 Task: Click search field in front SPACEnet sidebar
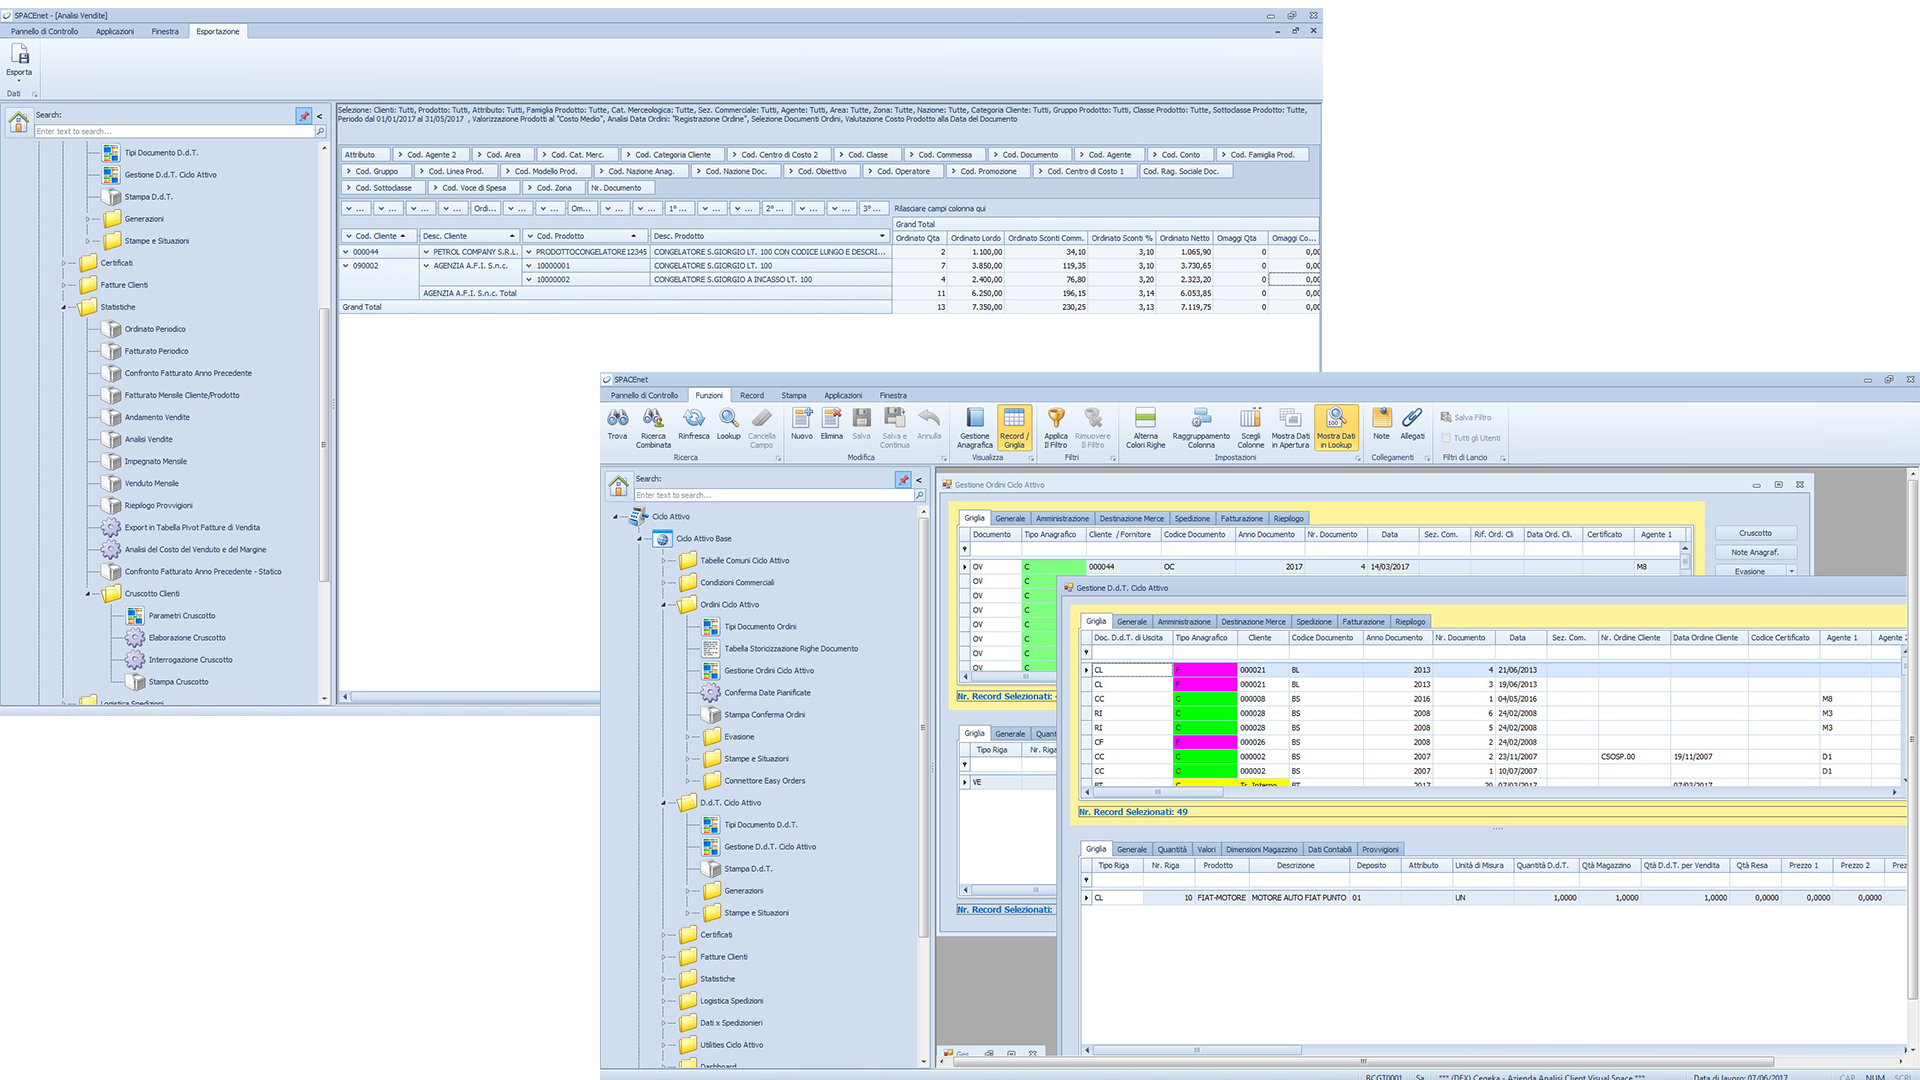tap(773, 495)
